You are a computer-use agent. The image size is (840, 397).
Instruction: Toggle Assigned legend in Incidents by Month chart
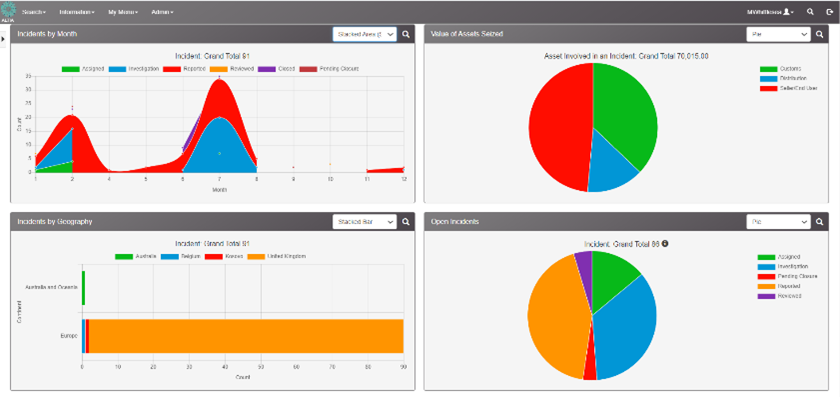coord(82,69)
